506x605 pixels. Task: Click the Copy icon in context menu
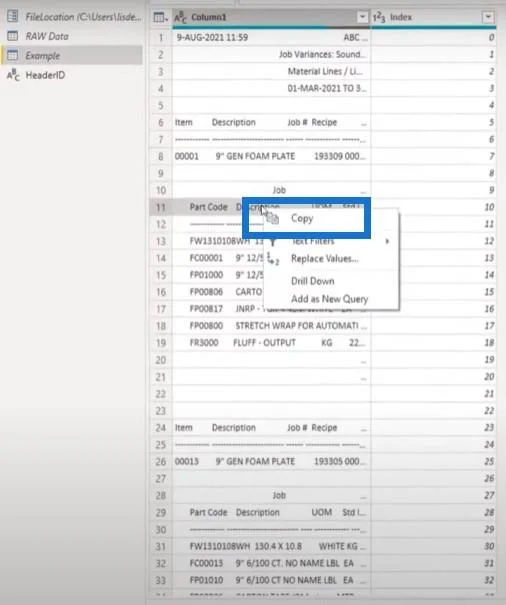[273, 218]
